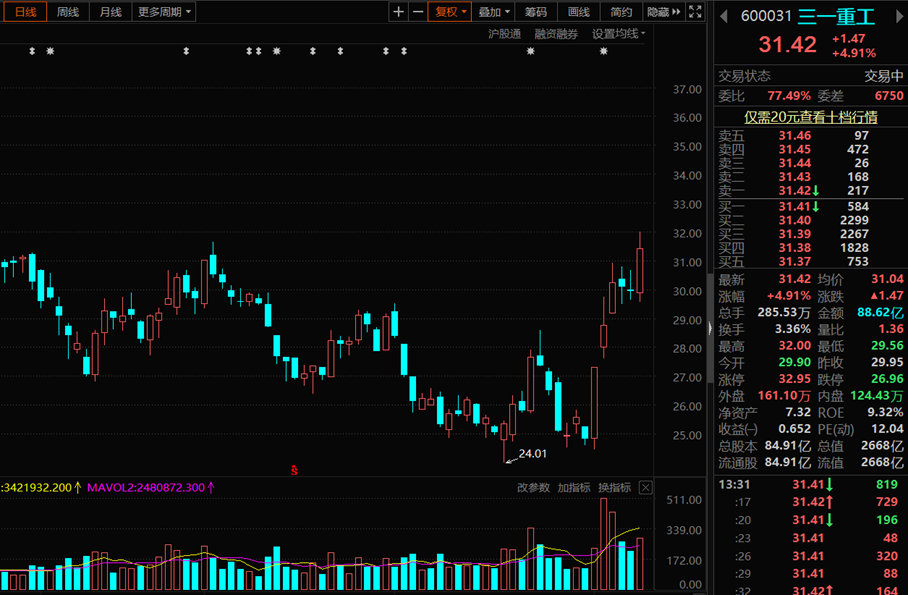908x595 pixels.
Task: Switch to the 月线 monthly chart tab
Action: click(111, 12)
